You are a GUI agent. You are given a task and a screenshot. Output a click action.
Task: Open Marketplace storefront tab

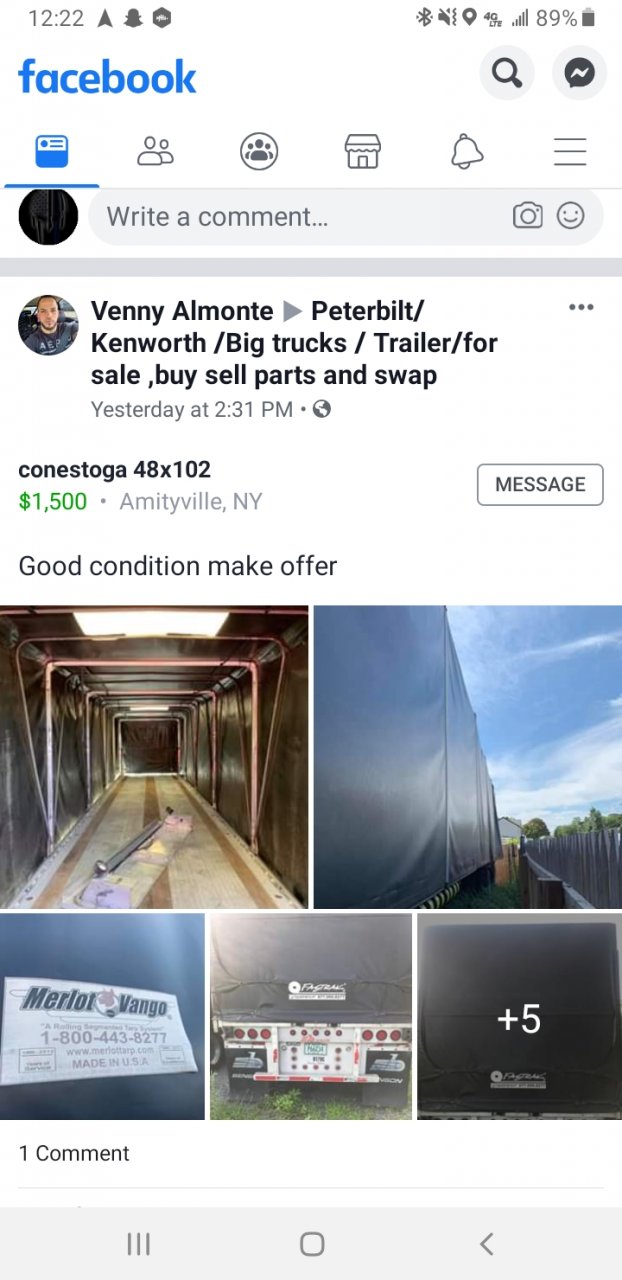[363, 151]
